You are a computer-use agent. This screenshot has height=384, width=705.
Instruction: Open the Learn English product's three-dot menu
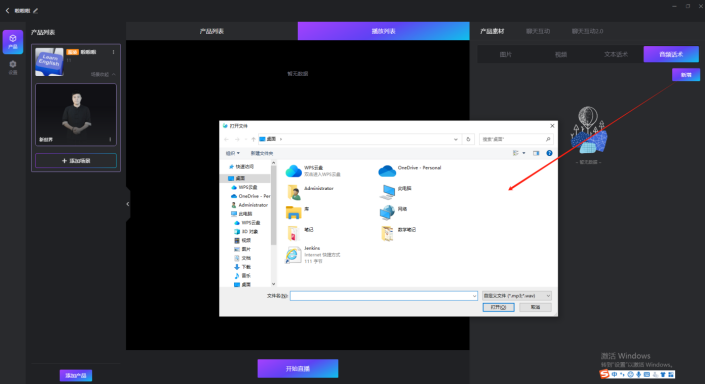pos(113,52)
